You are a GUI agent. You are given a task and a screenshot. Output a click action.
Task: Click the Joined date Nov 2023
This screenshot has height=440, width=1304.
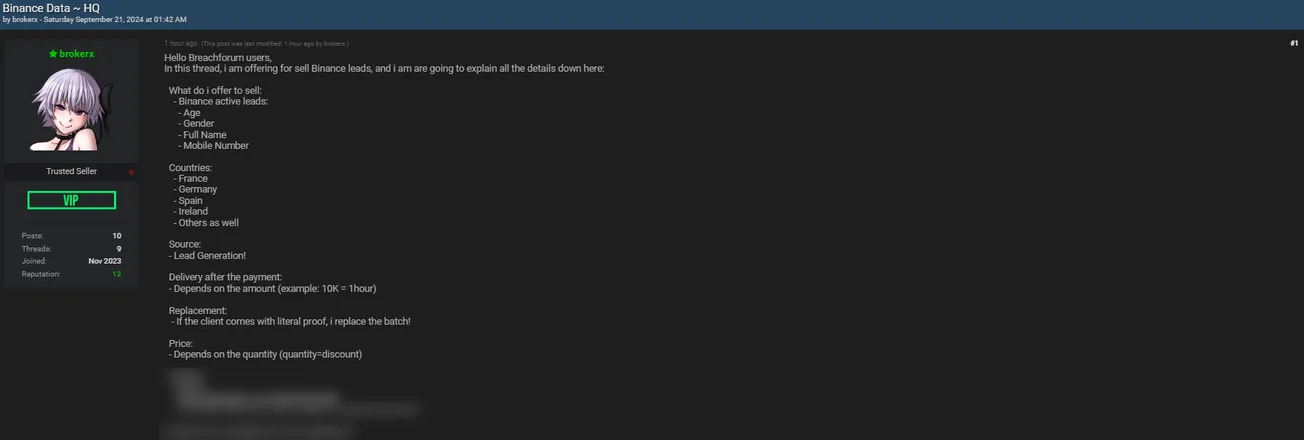coord(105,261)
